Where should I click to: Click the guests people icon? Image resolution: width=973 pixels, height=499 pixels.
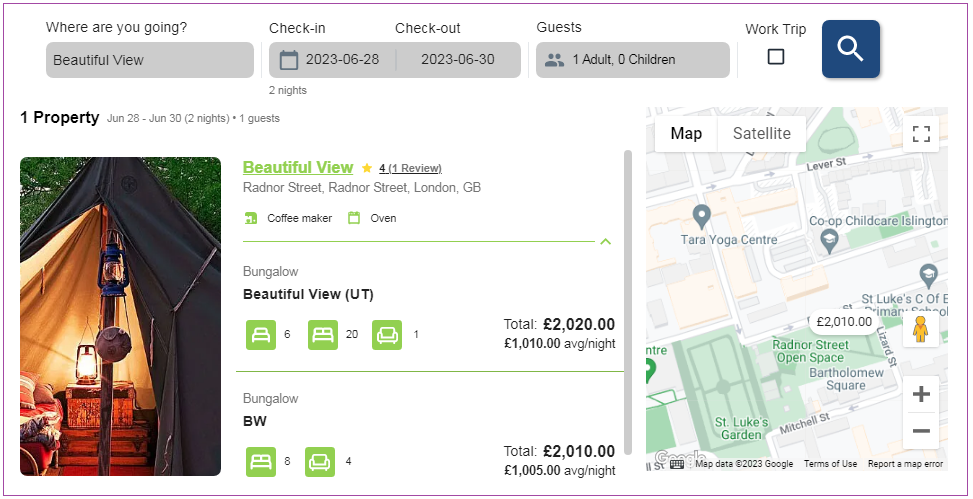[x=554, y=60]
